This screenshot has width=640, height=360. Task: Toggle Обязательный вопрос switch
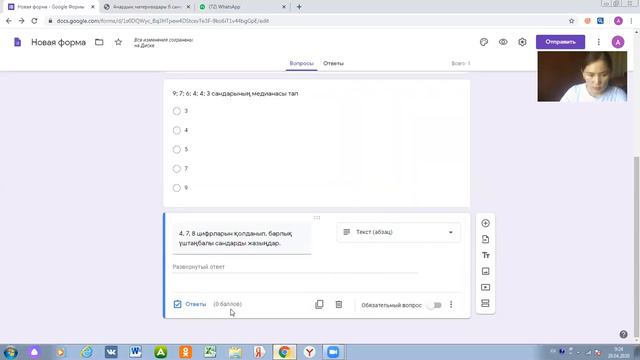click(435, 305)
